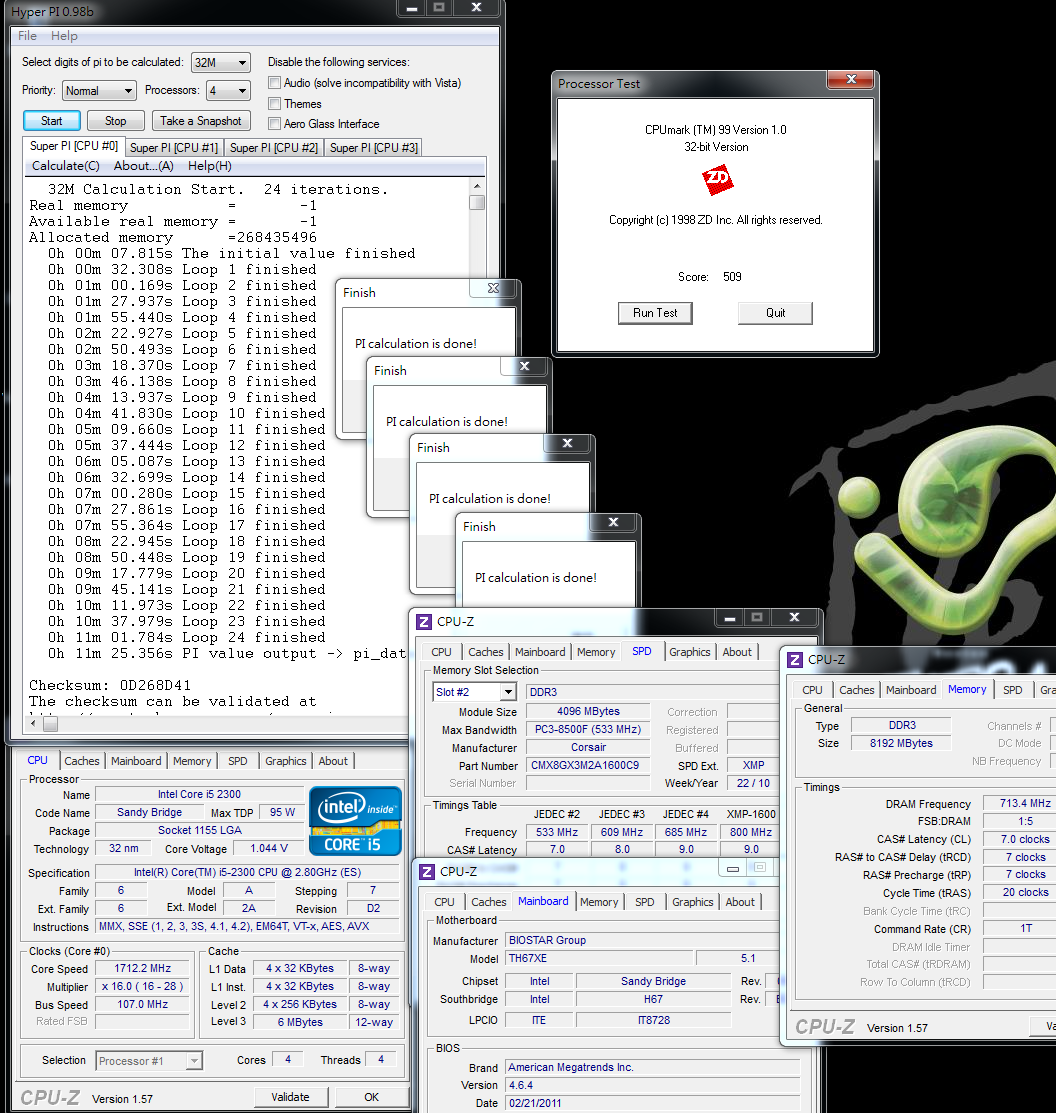
Task: Click the Super PI scroll up arrow
Action: click(x=477, y=186)
